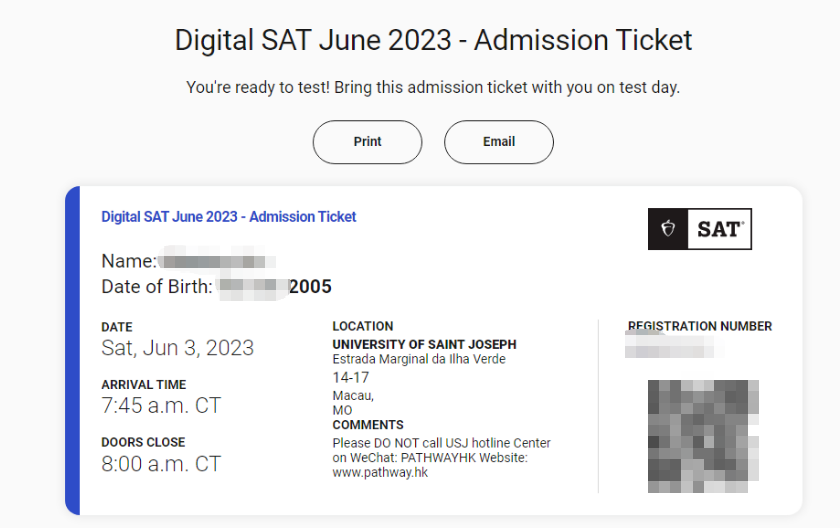Click the page title Digital SAT June 2023
840x528 pixels.
[x=433, y=41]
